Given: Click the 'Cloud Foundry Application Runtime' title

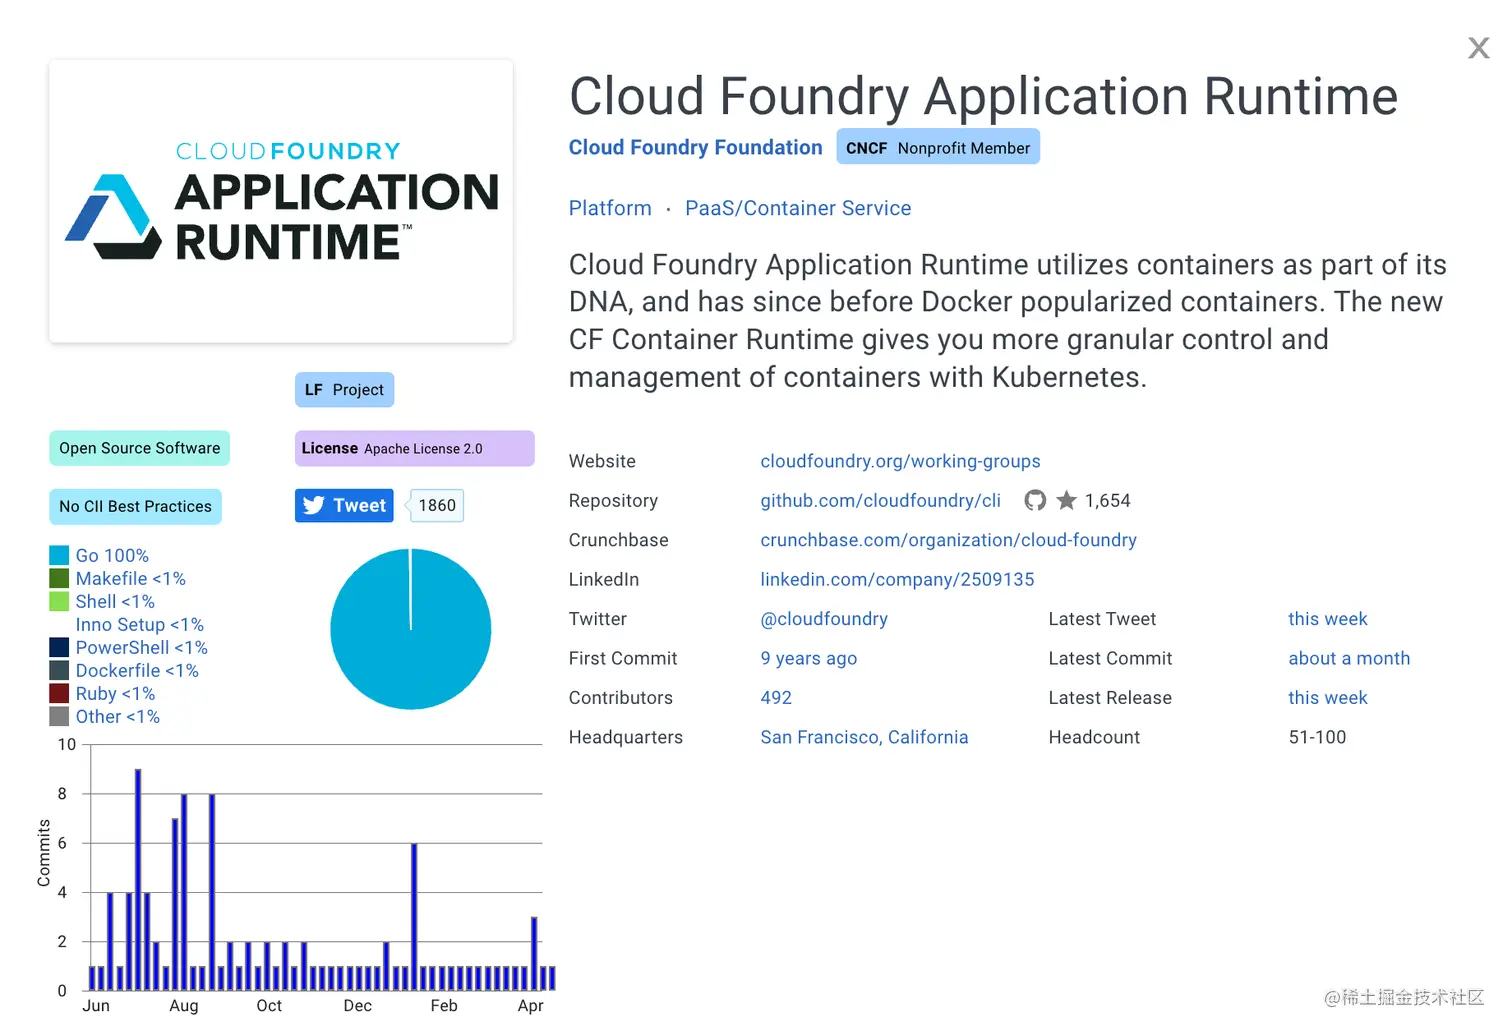Looking at the screenshot, I should pyautogui.click(x=983, y=96).
